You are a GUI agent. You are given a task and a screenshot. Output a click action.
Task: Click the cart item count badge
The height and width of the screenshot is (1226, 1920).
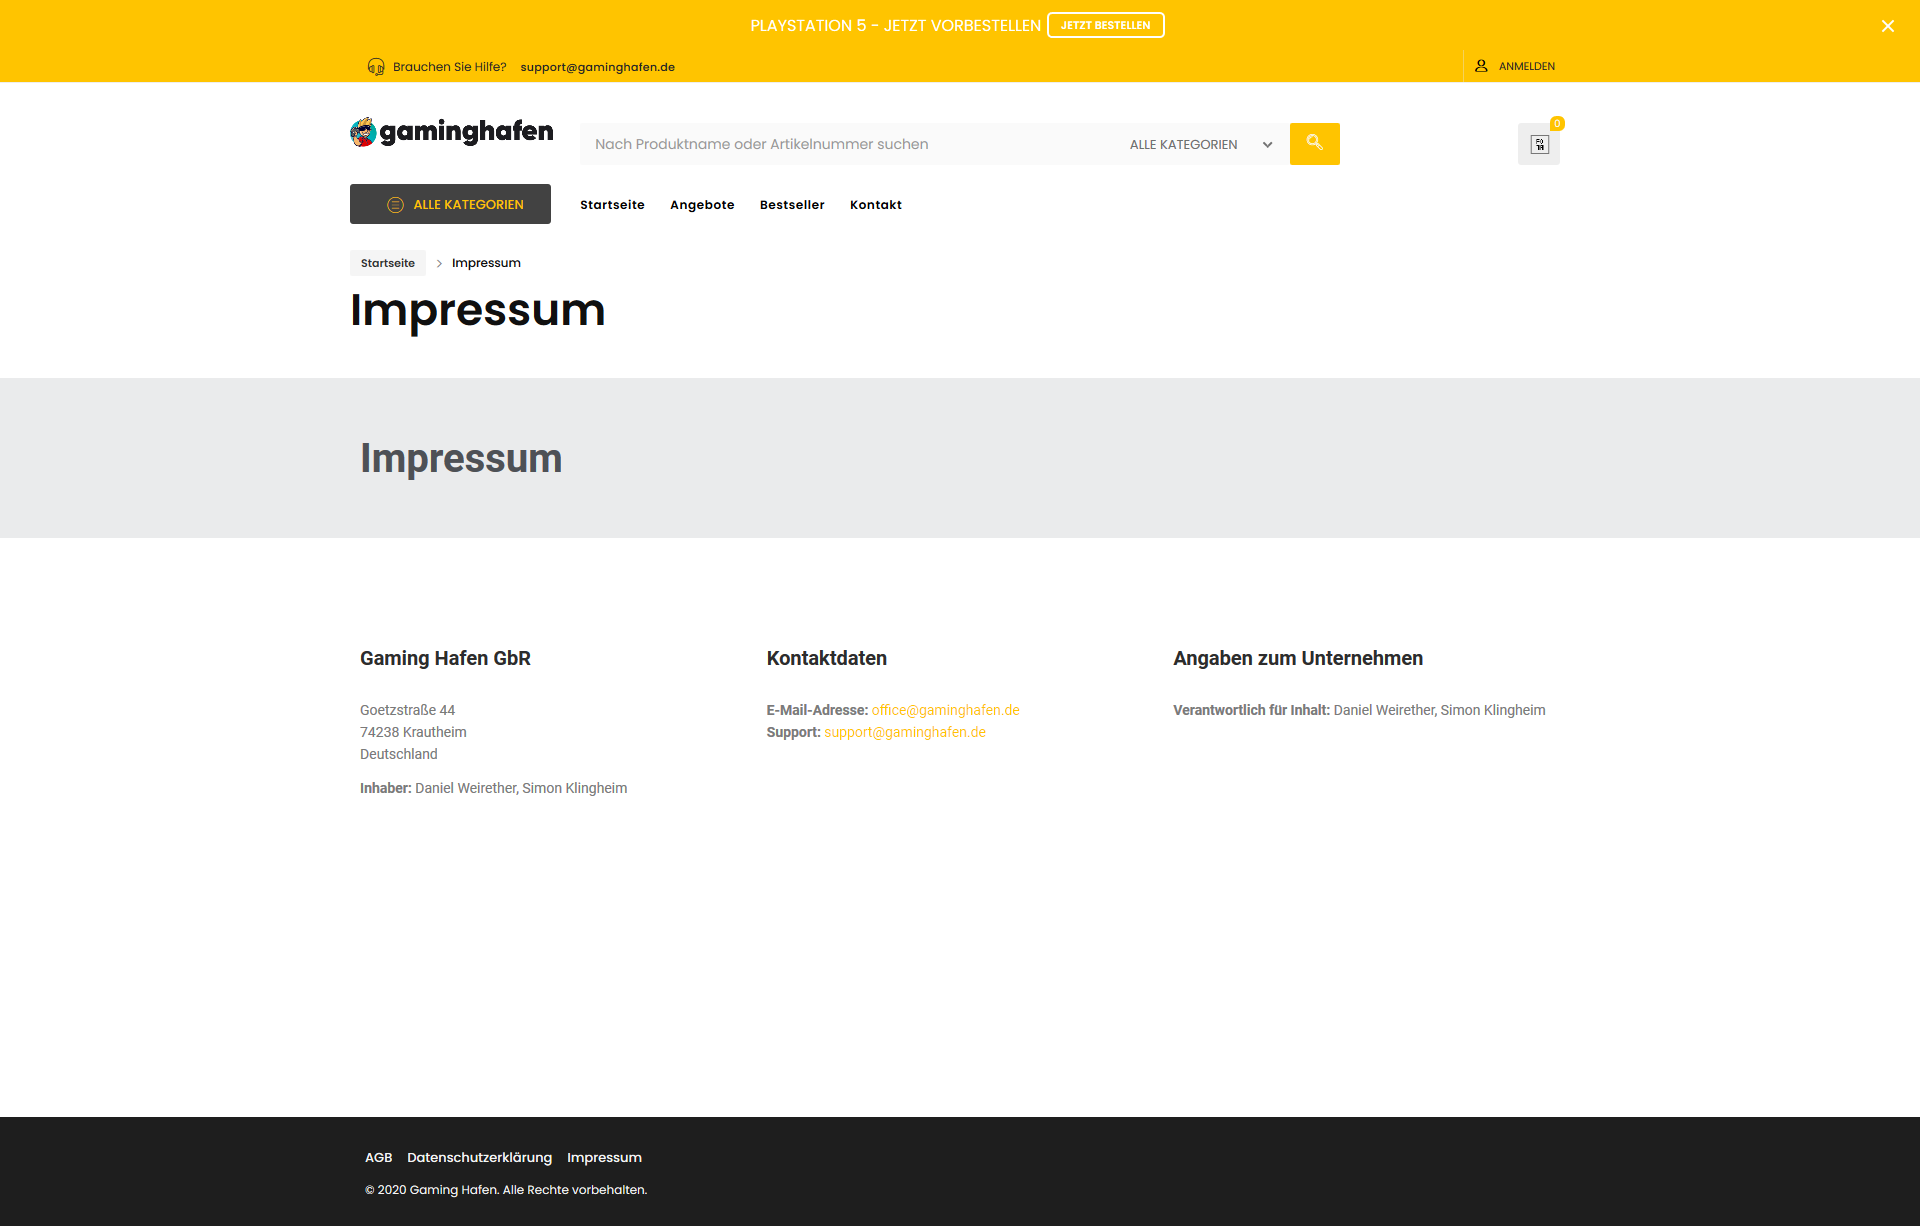[1557, 123]
